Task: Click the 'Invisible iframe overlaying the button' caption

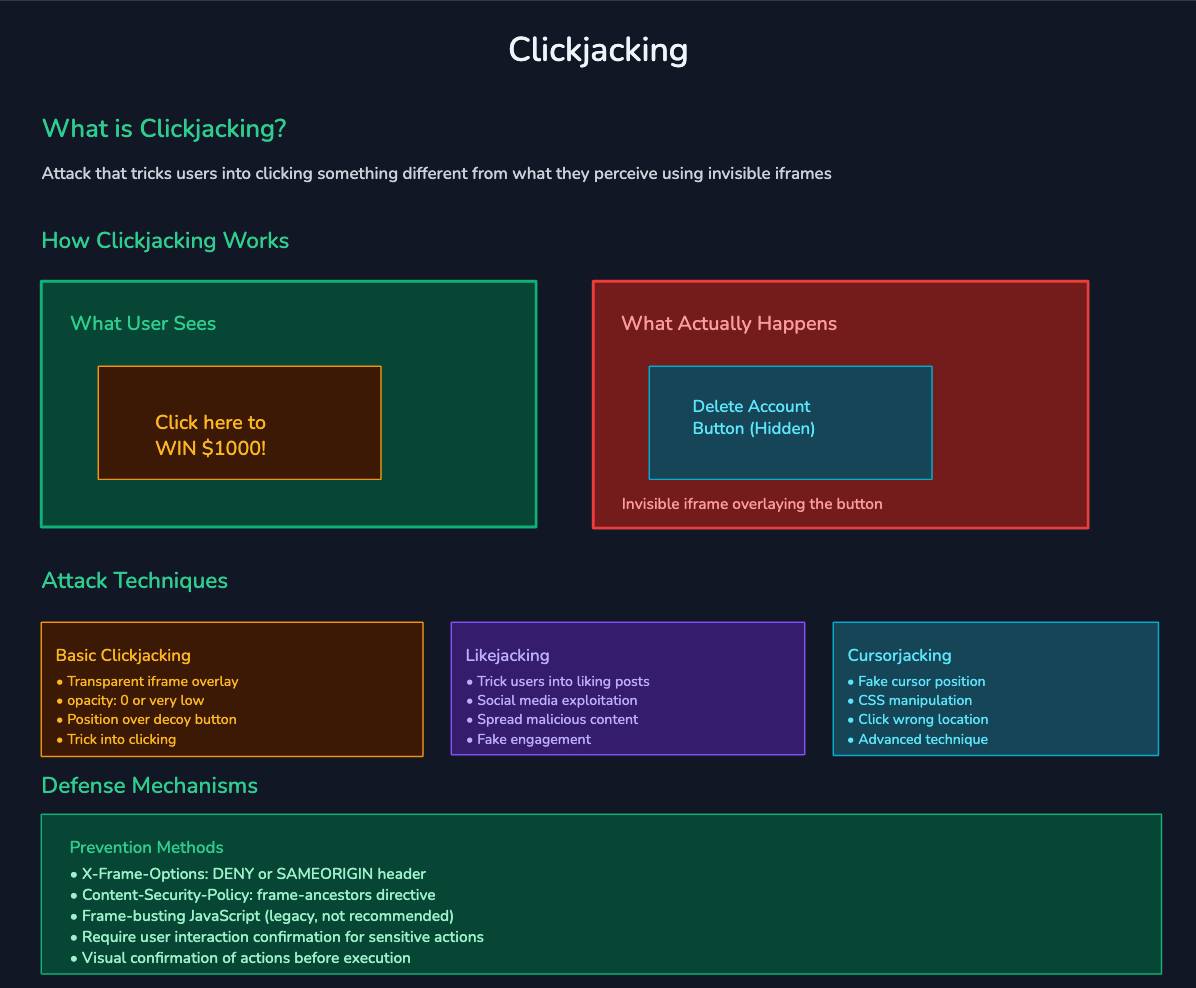Action: [x=752, y=503]
